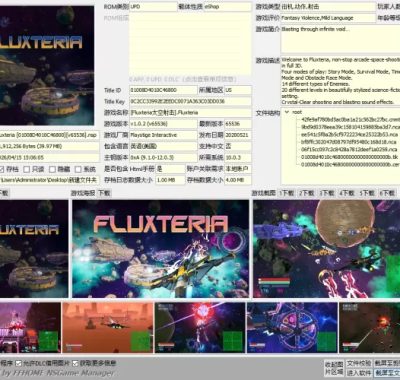Enable the 只读 read-only checkbox
The image size is (400, 380).
pos(27,169)
